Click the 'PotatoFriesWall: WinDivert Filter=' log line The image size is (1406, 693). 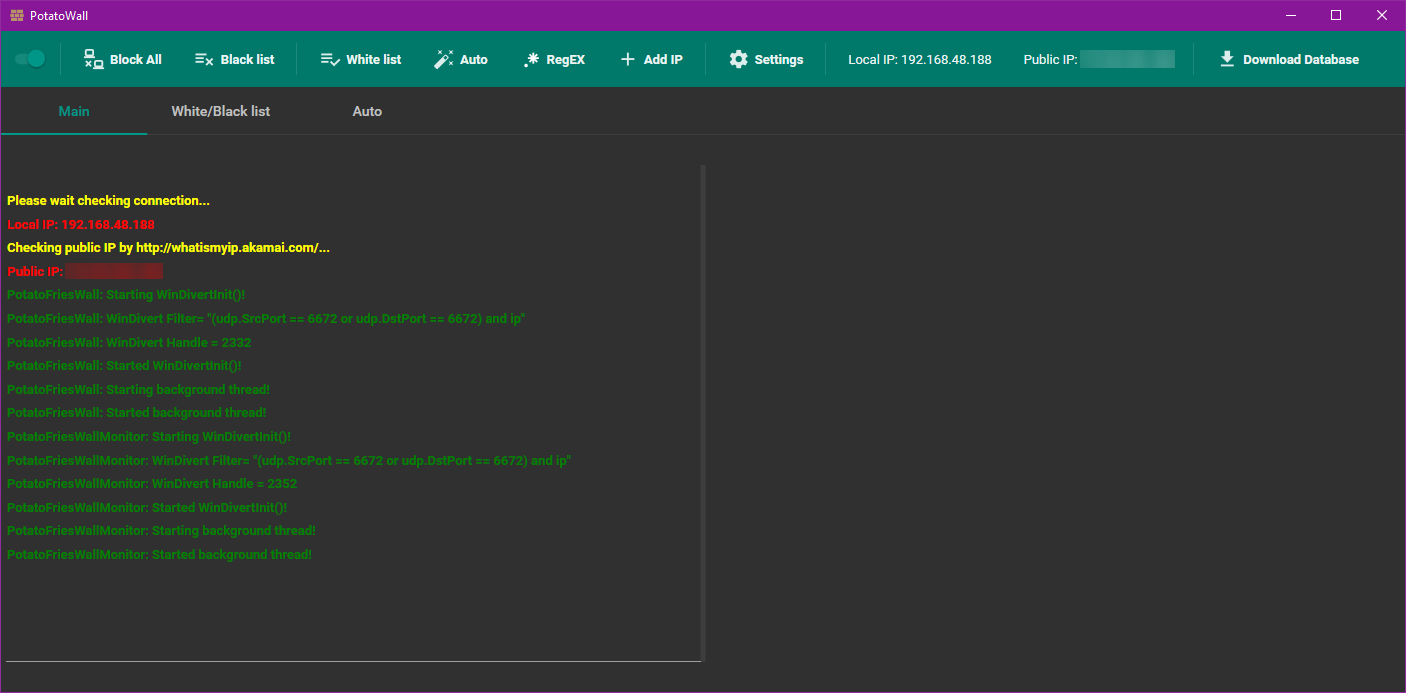pyautogui.click(x=266, y=318)
